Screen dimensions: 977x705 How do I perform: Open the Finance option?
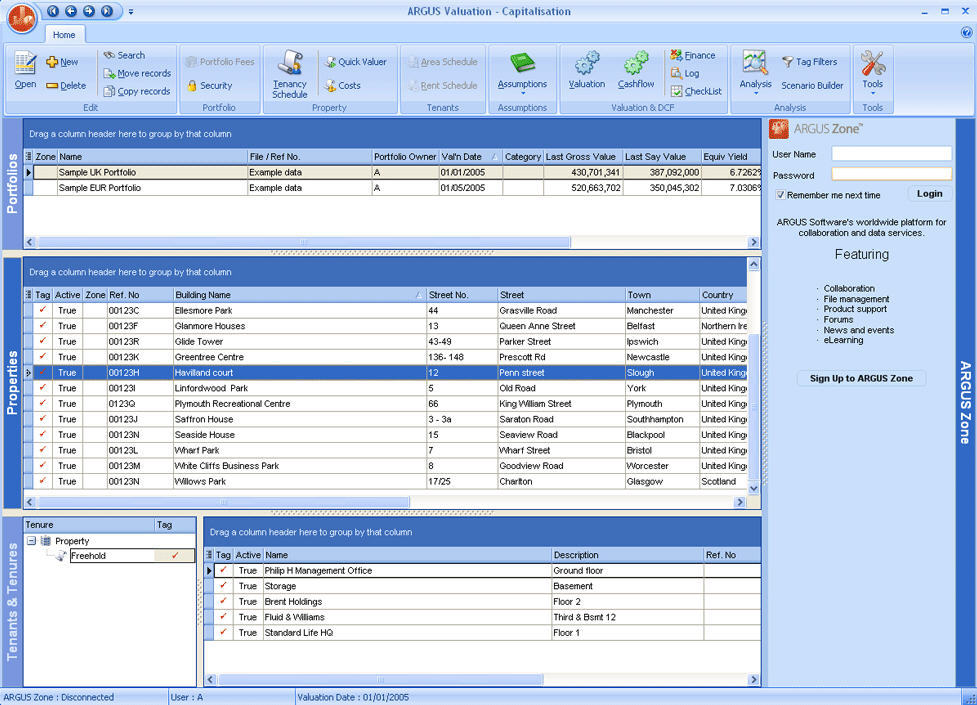pyautogui.click(x=693, y=55)
